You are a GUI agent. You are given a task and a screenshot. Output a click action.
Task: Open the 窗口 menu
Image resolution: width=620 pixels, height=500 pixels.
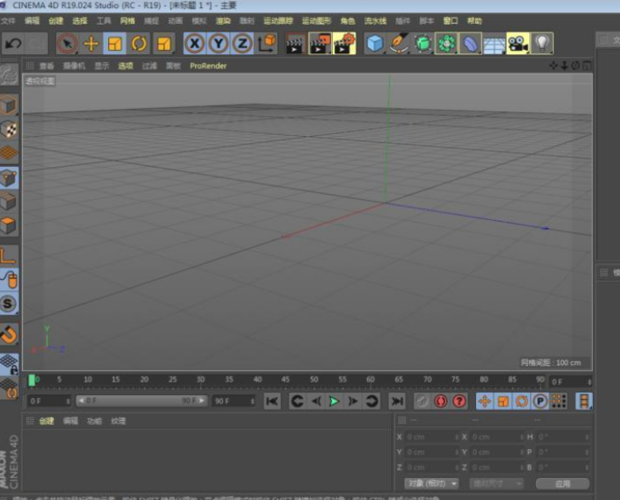450,21
